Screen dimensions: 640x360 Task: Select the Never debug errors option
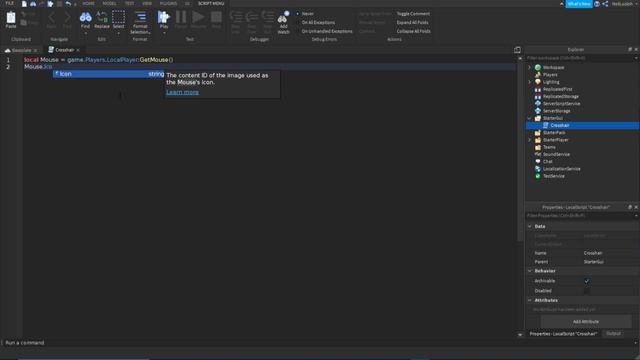[305, 14]
